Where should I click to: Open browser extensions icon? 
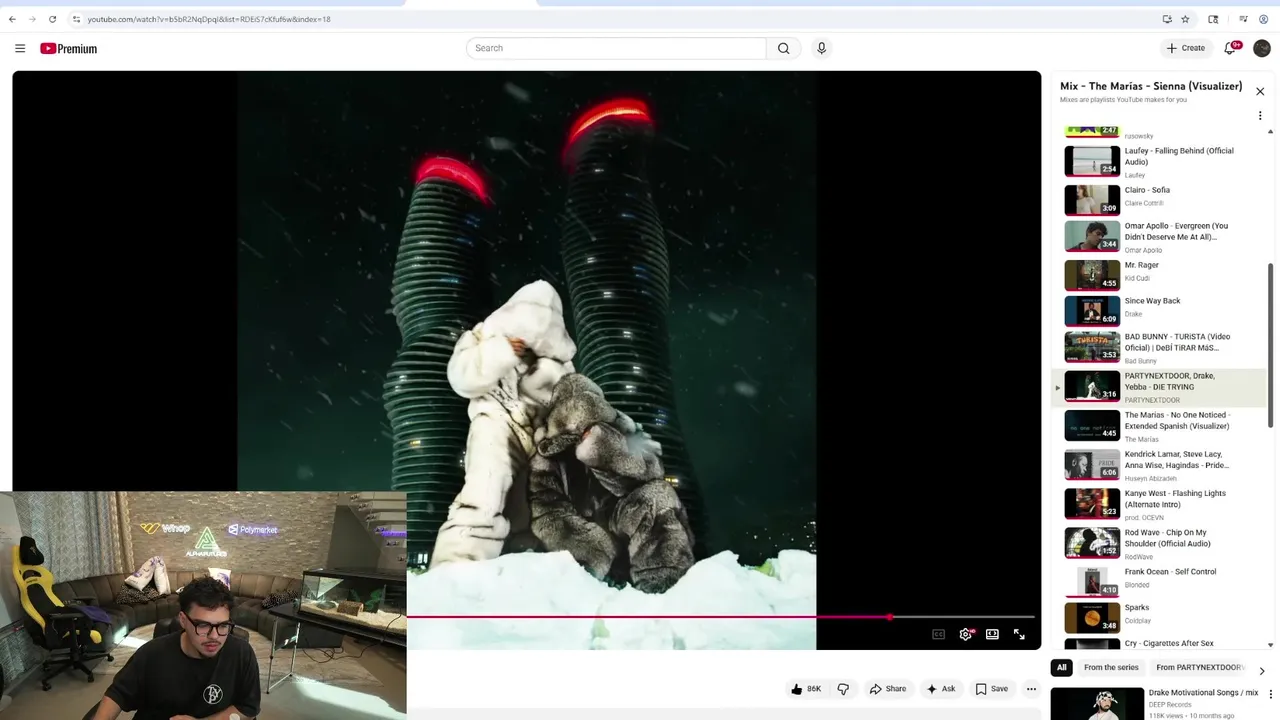tap(1213, 19)
